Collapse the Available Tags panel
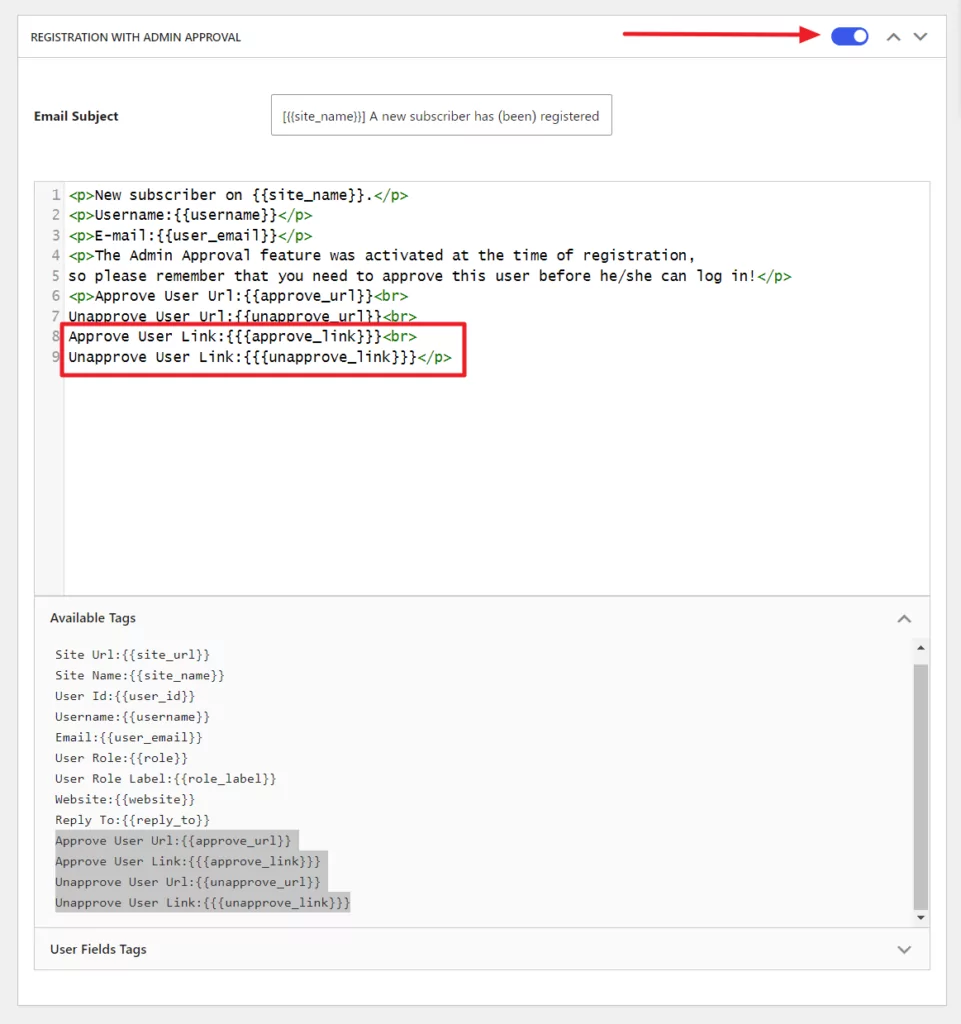Viewport: 961px width, 1024px height. click(x=904, y=618)
